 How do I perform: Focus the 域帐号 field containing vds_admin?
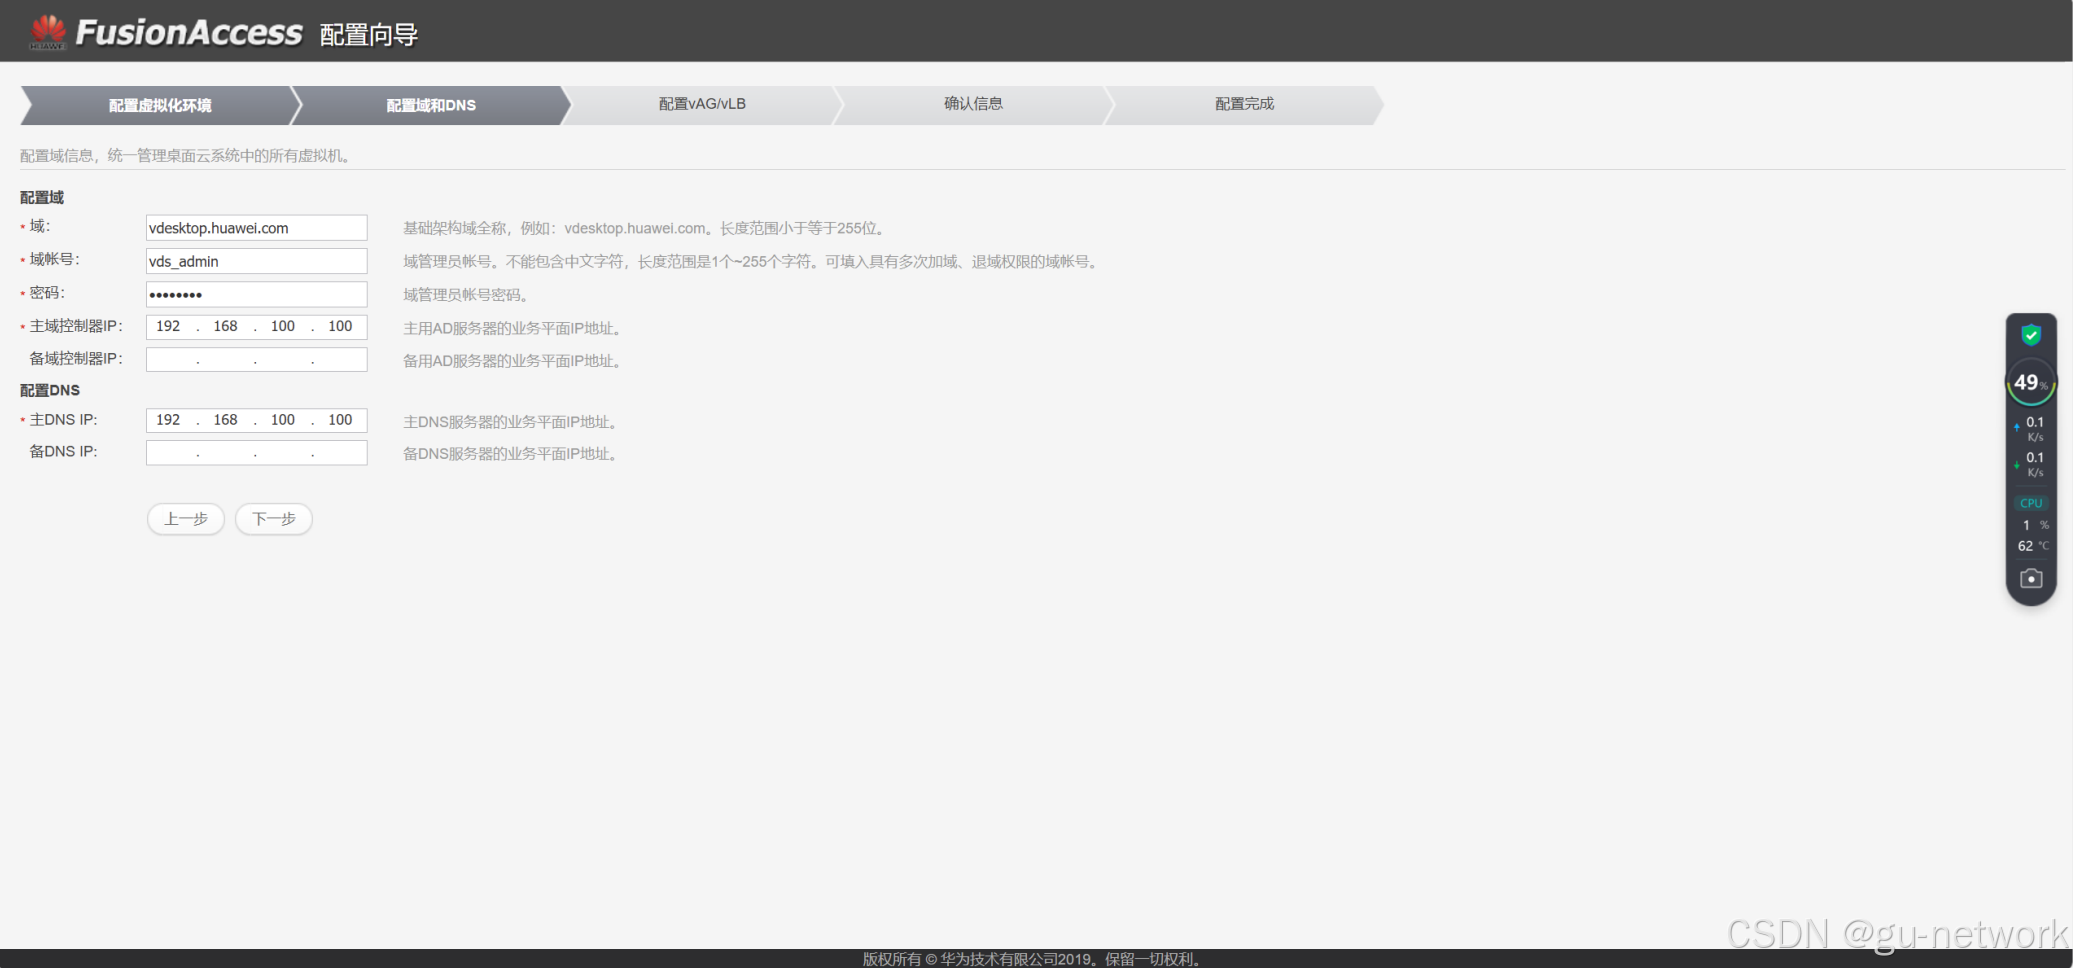tap(257, 261)
